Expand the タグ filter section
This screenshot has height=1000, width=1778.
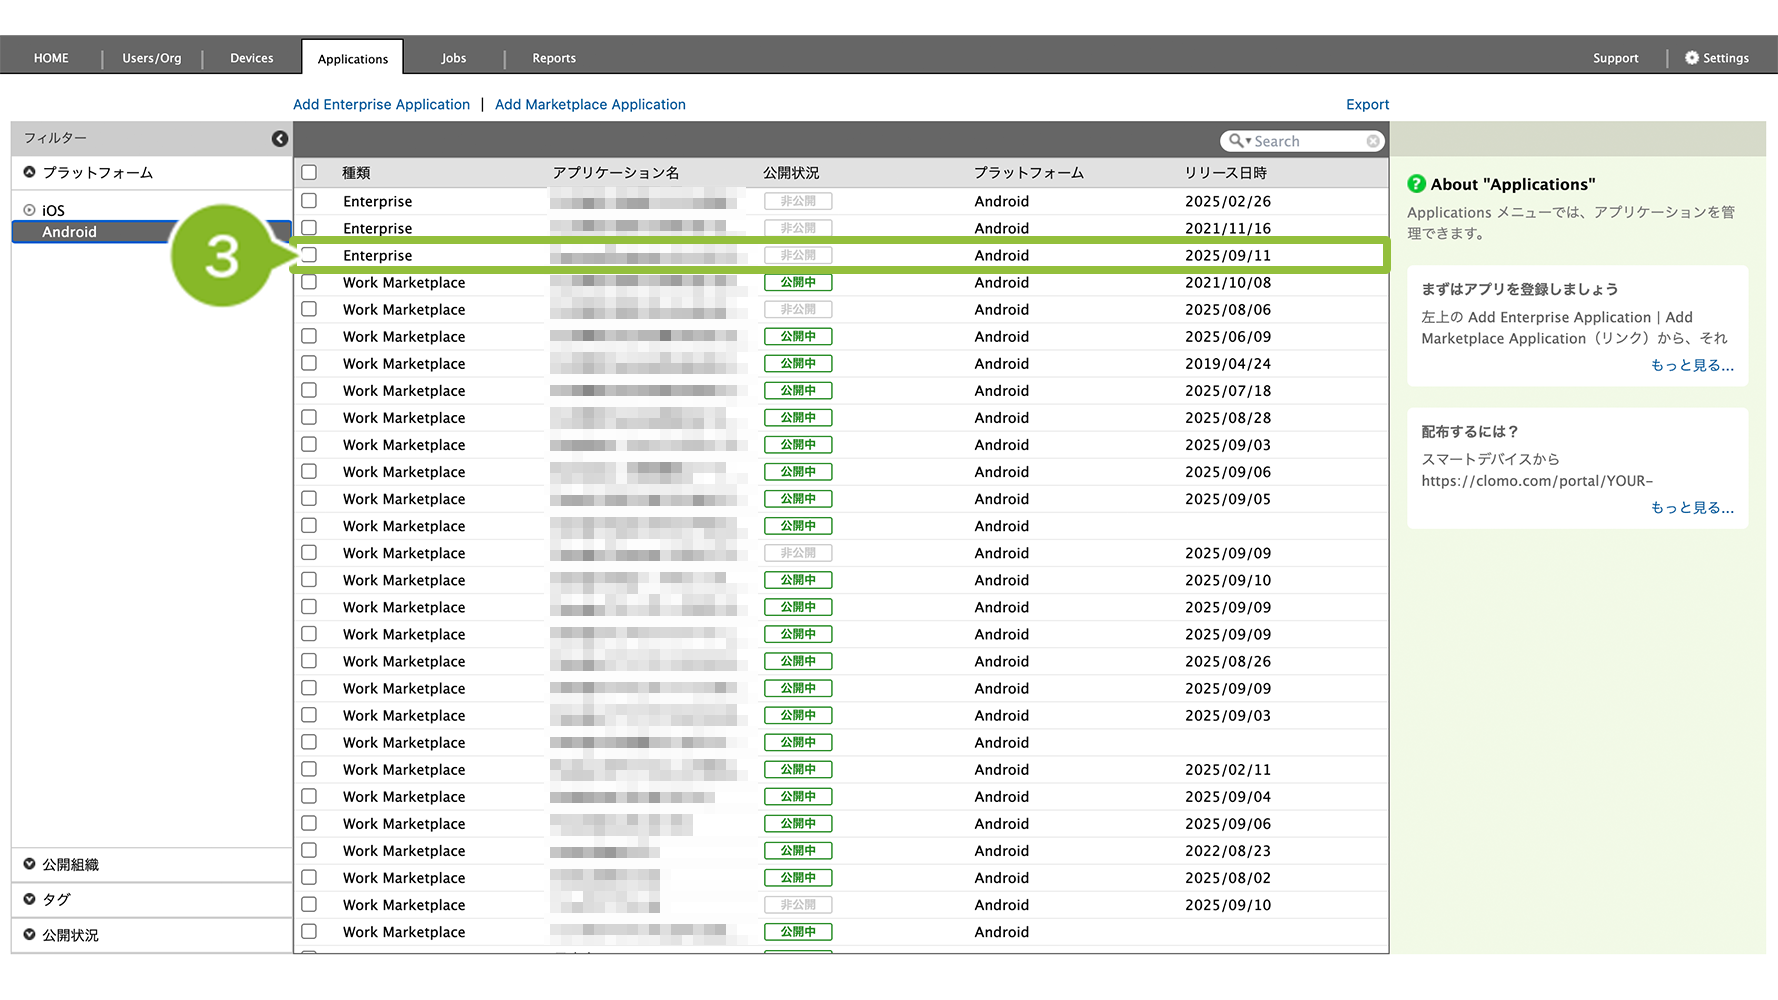click(x=30, y=899)
